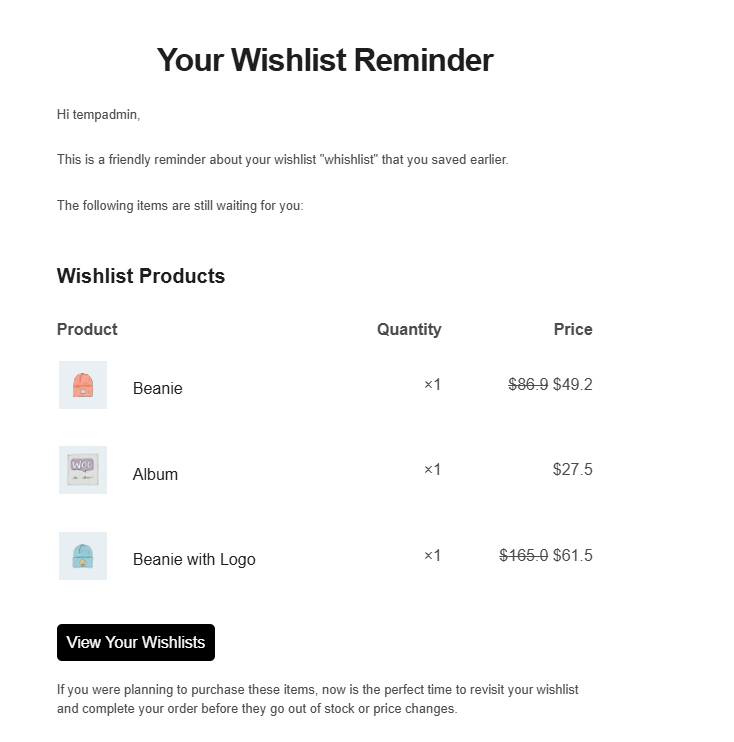The height and width of the screenshot is (742, 734).
Task: Click the Your Wishlist Reminder heading
Action: (x=325, y=60)
